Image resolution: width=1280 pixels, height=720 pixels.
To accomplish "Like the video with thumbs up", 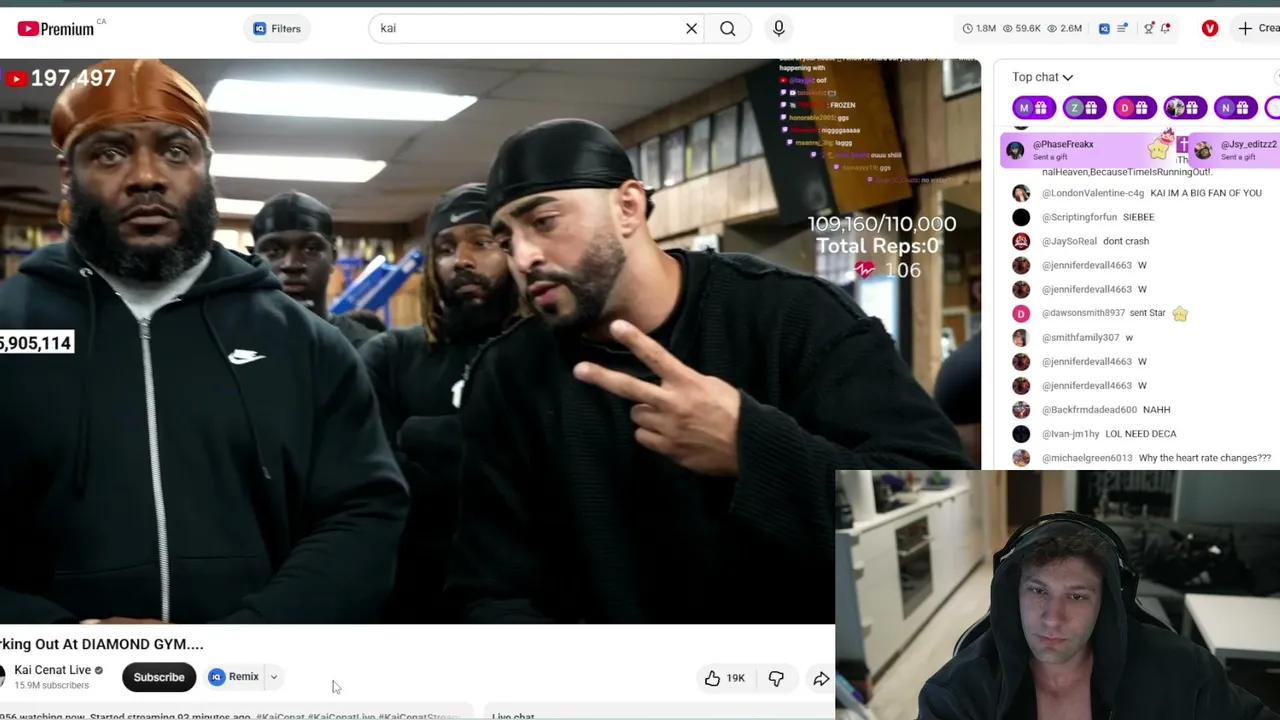I will [x=725, y=678].
